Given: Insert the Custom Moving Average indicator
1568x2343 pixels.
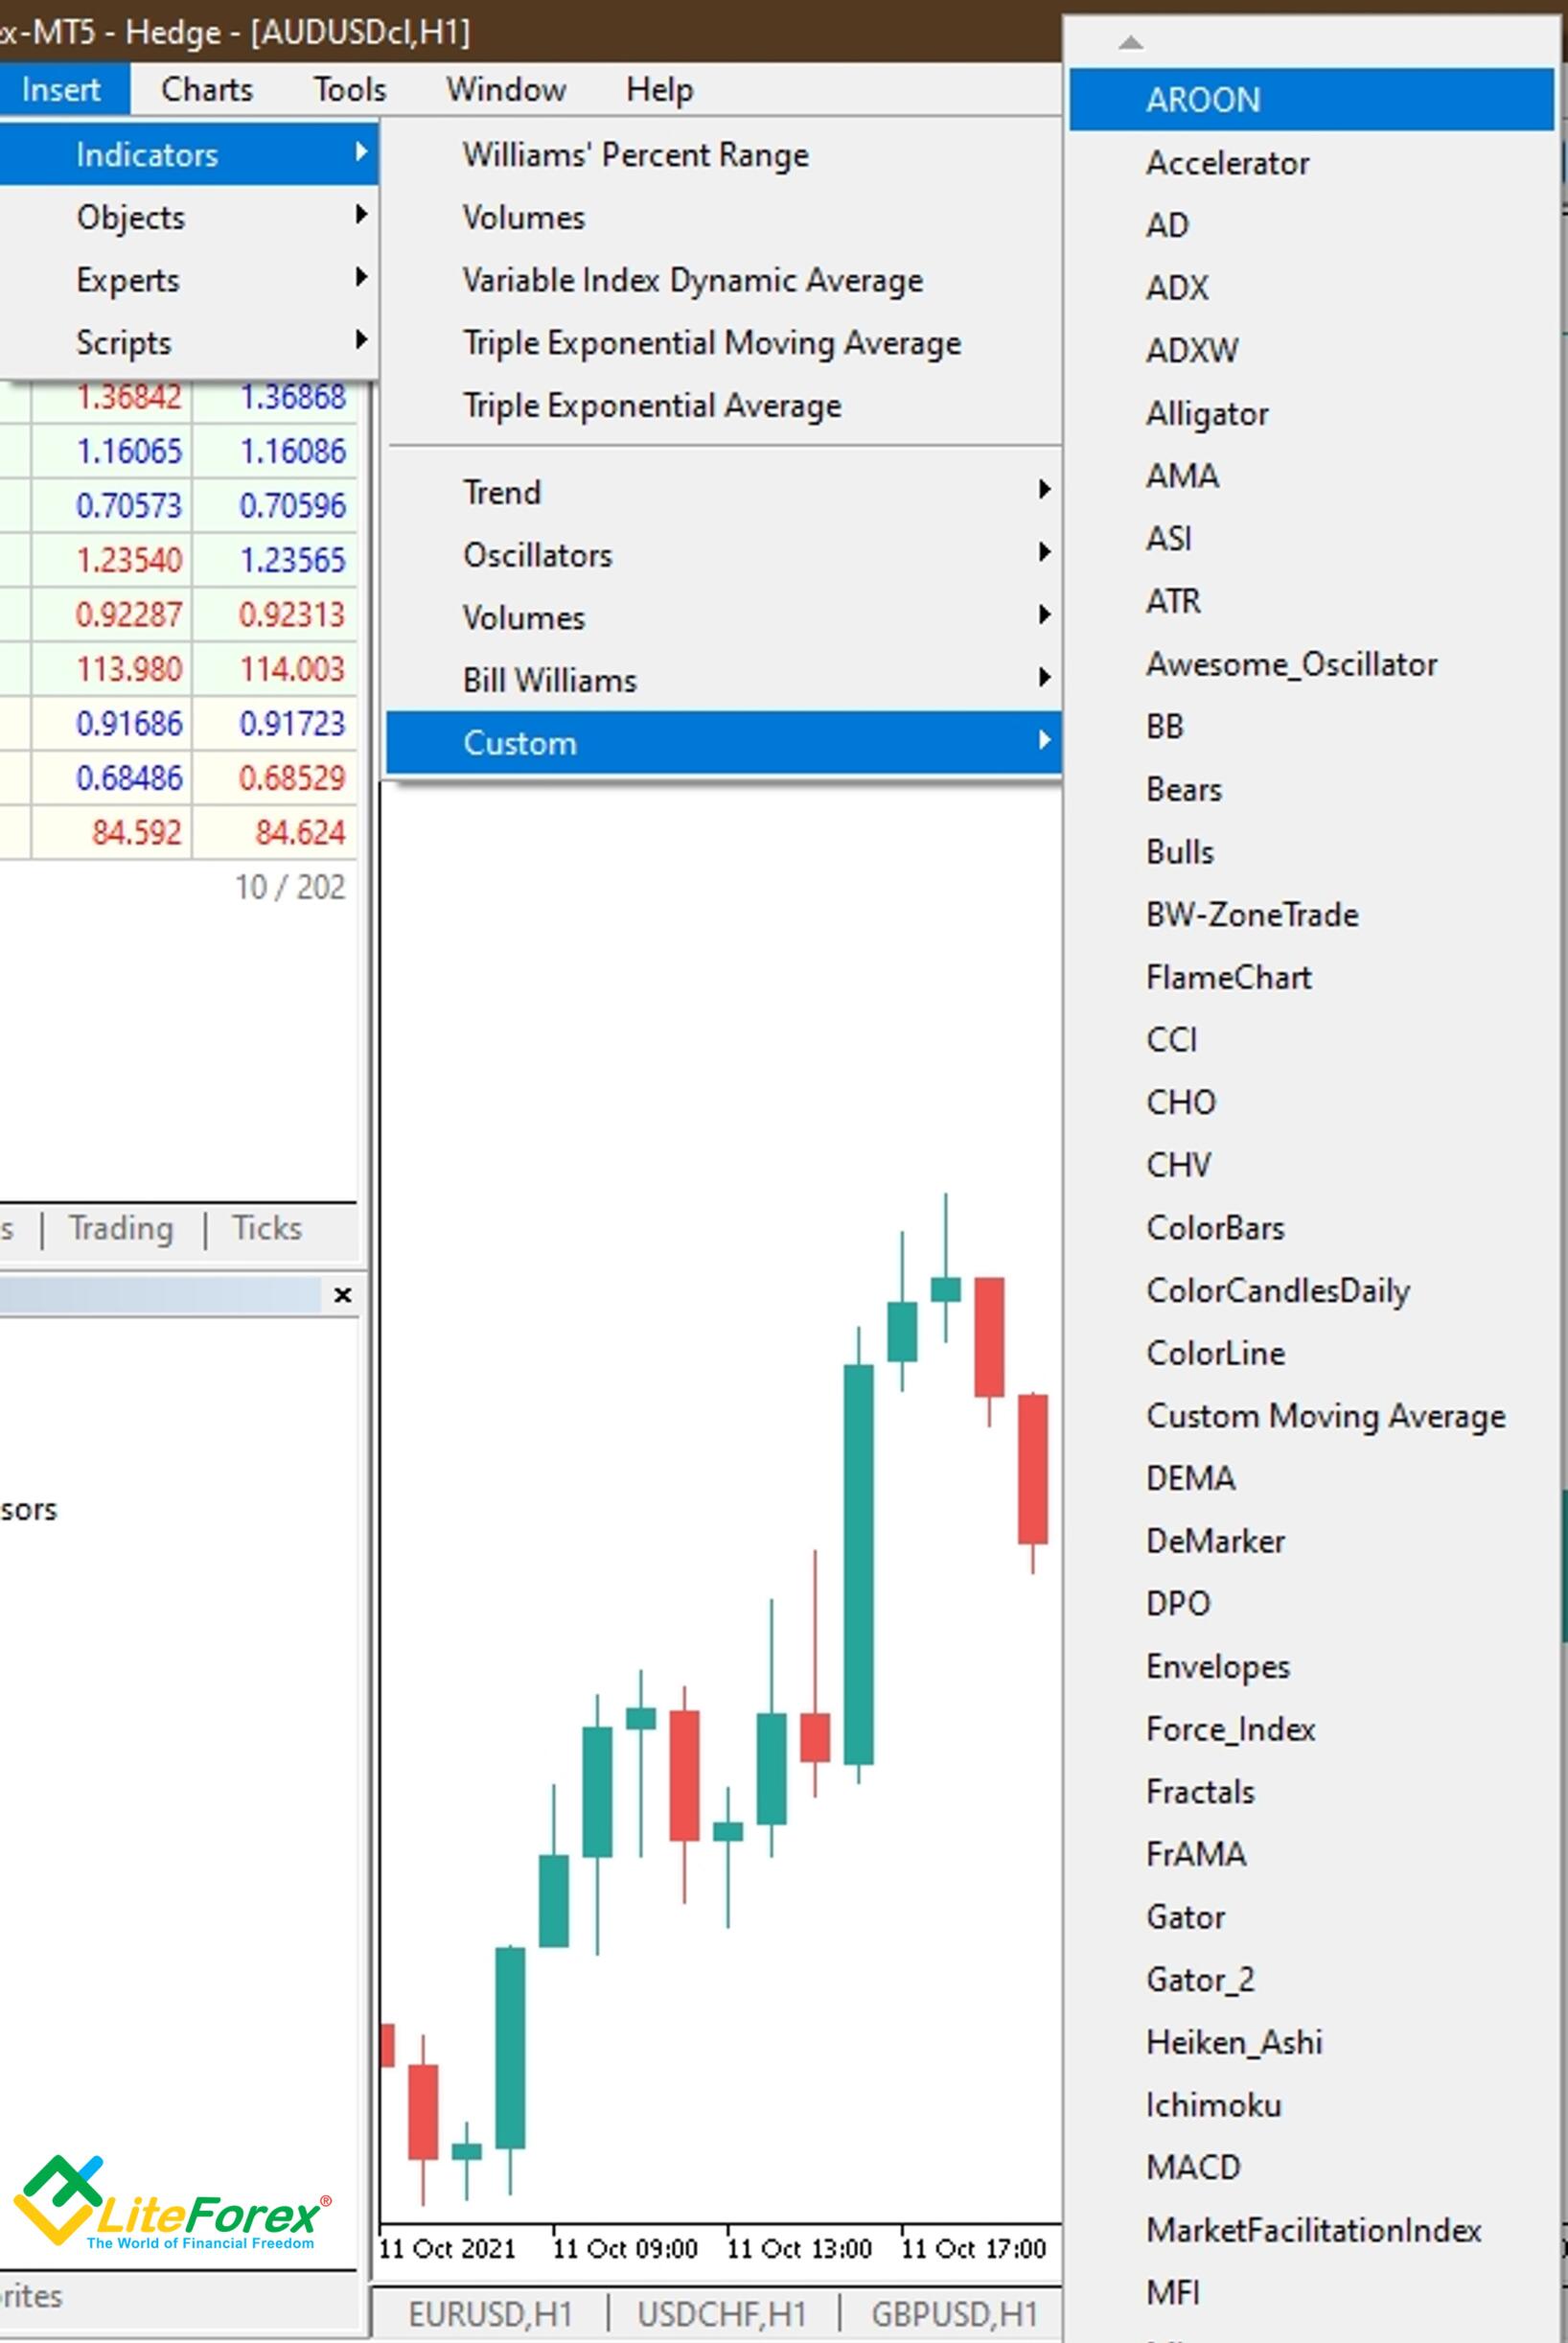Looking at the screenshot, I should 1325,1416.
